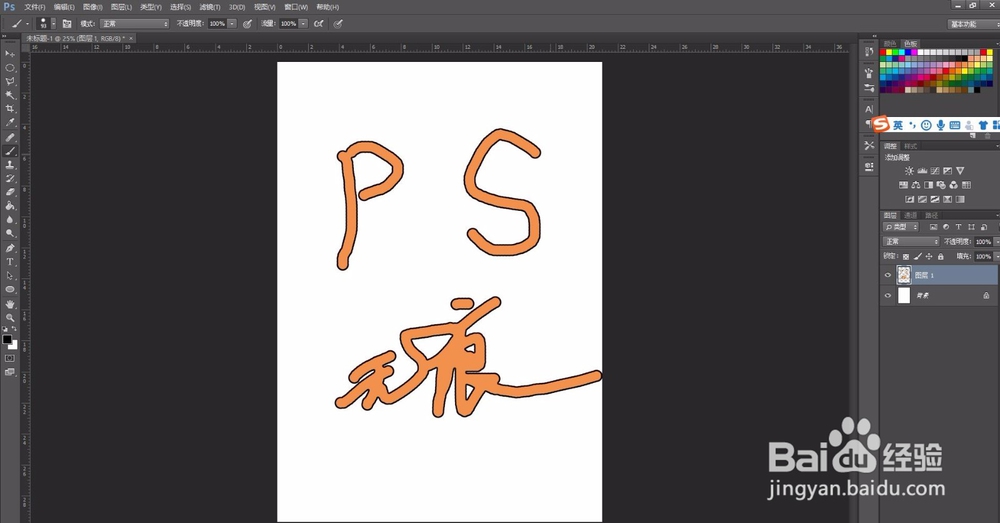The height and width of the screenshot is (523, 1000).
Task: Toggle lock position
Action: 929,256
